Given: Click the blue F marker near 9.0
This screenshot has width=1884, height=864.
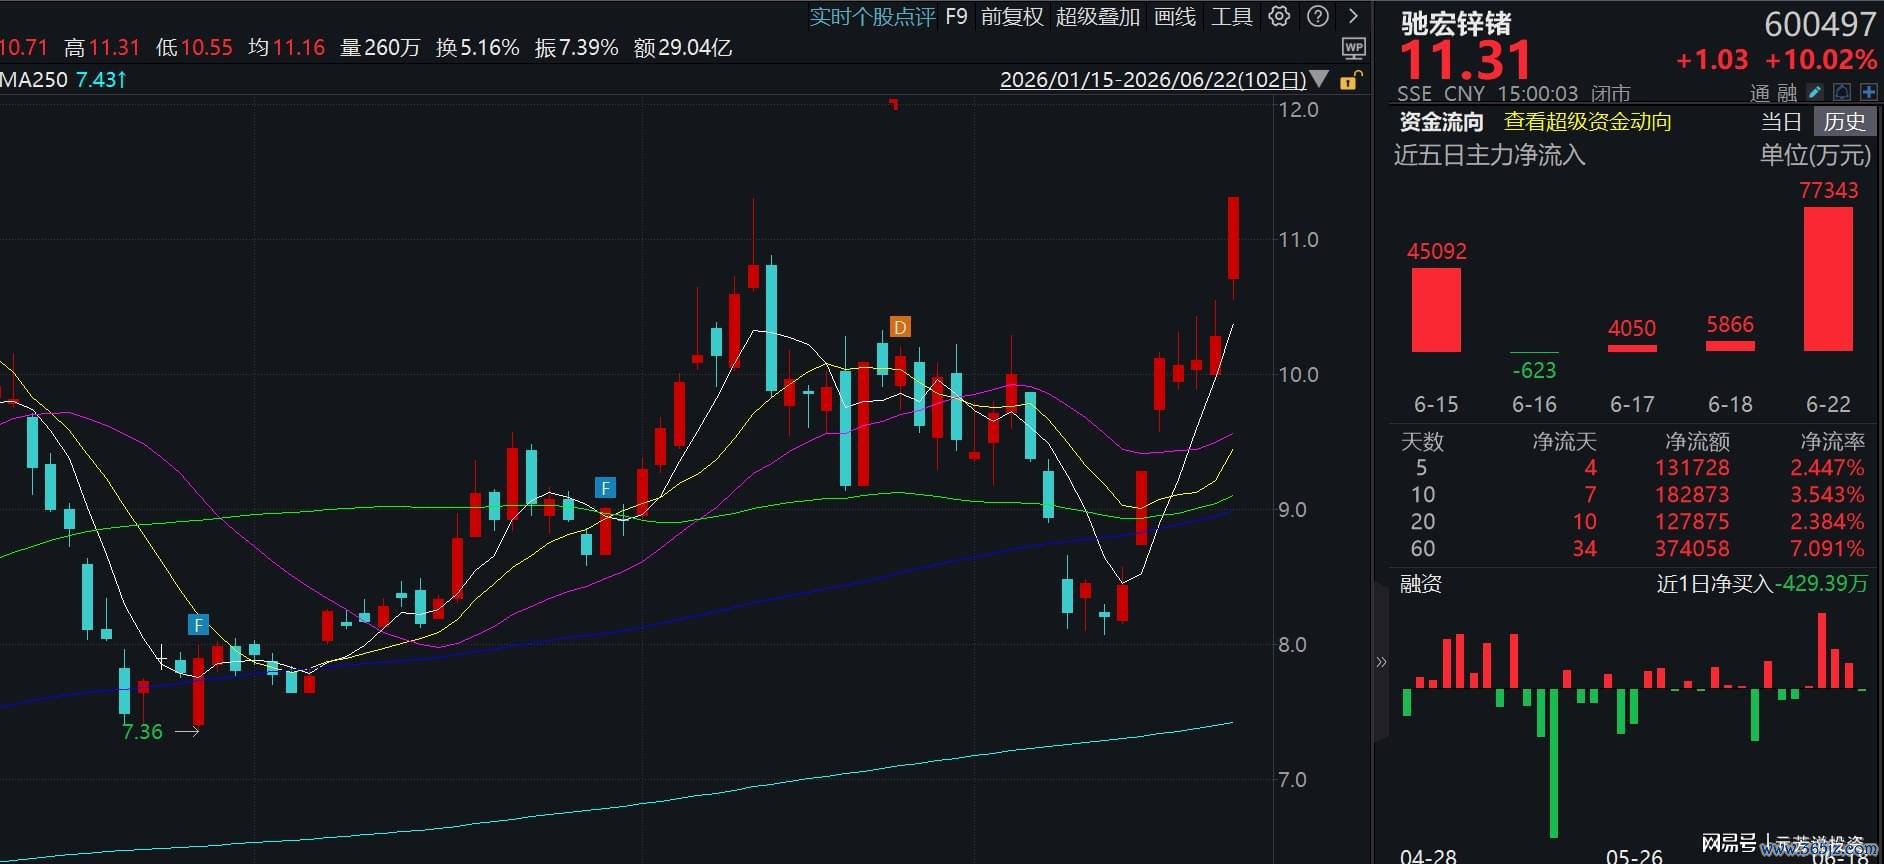Looking at the screenshot, I should pyautogui.click(x=605, y=488).
